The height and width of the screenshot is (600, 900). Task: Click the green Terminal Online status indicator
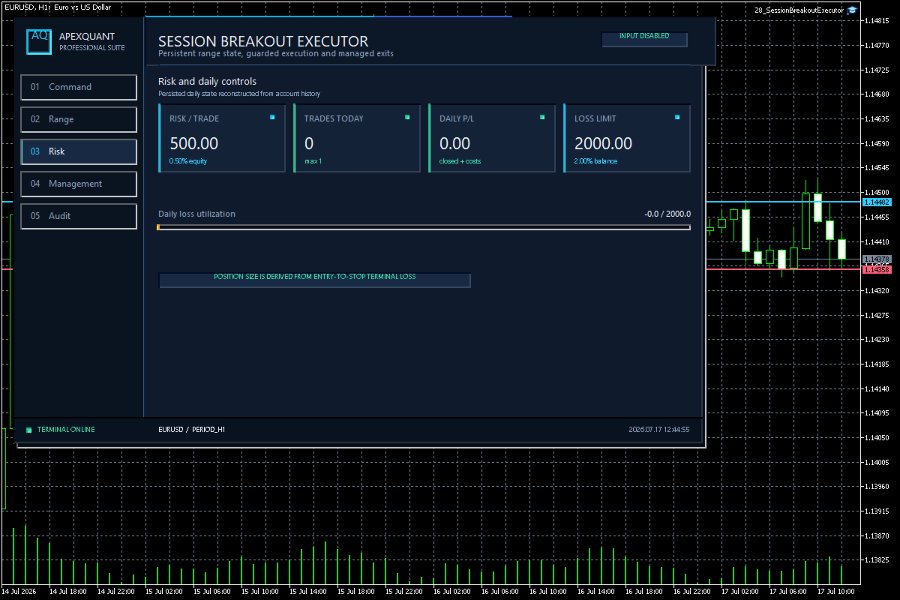(x=29, y=429)
